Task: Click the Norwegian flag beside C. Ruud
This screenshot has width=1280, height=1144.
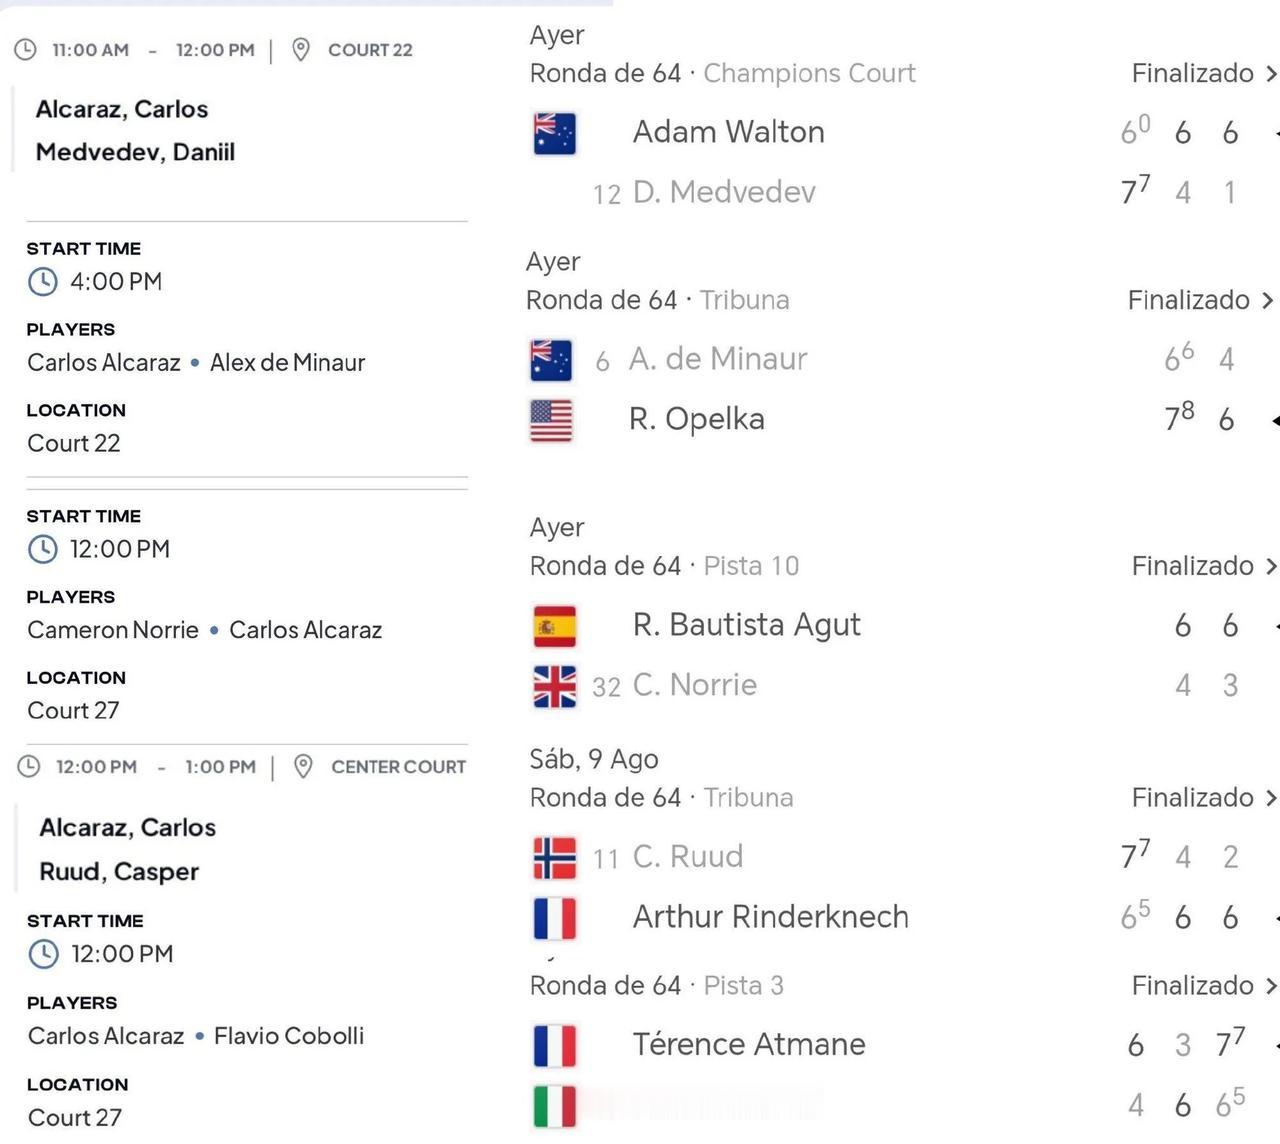Action: point(555,858)
